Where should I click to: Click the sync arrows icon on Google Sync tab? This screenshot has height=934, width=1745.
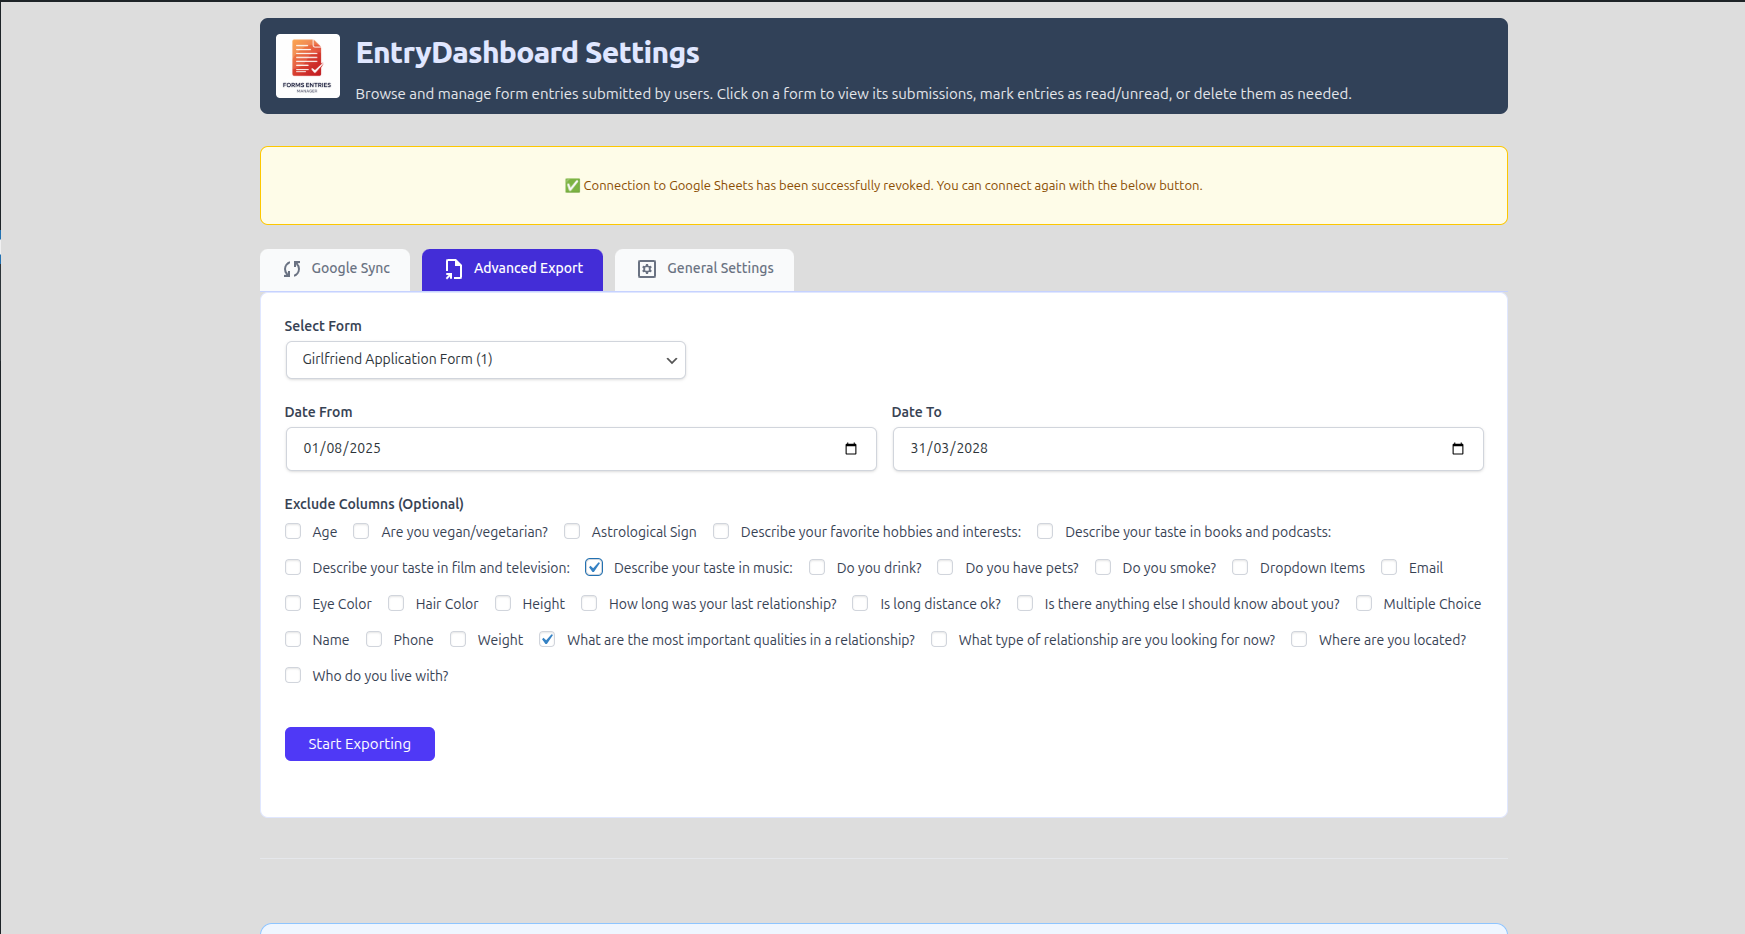(292, 268)
